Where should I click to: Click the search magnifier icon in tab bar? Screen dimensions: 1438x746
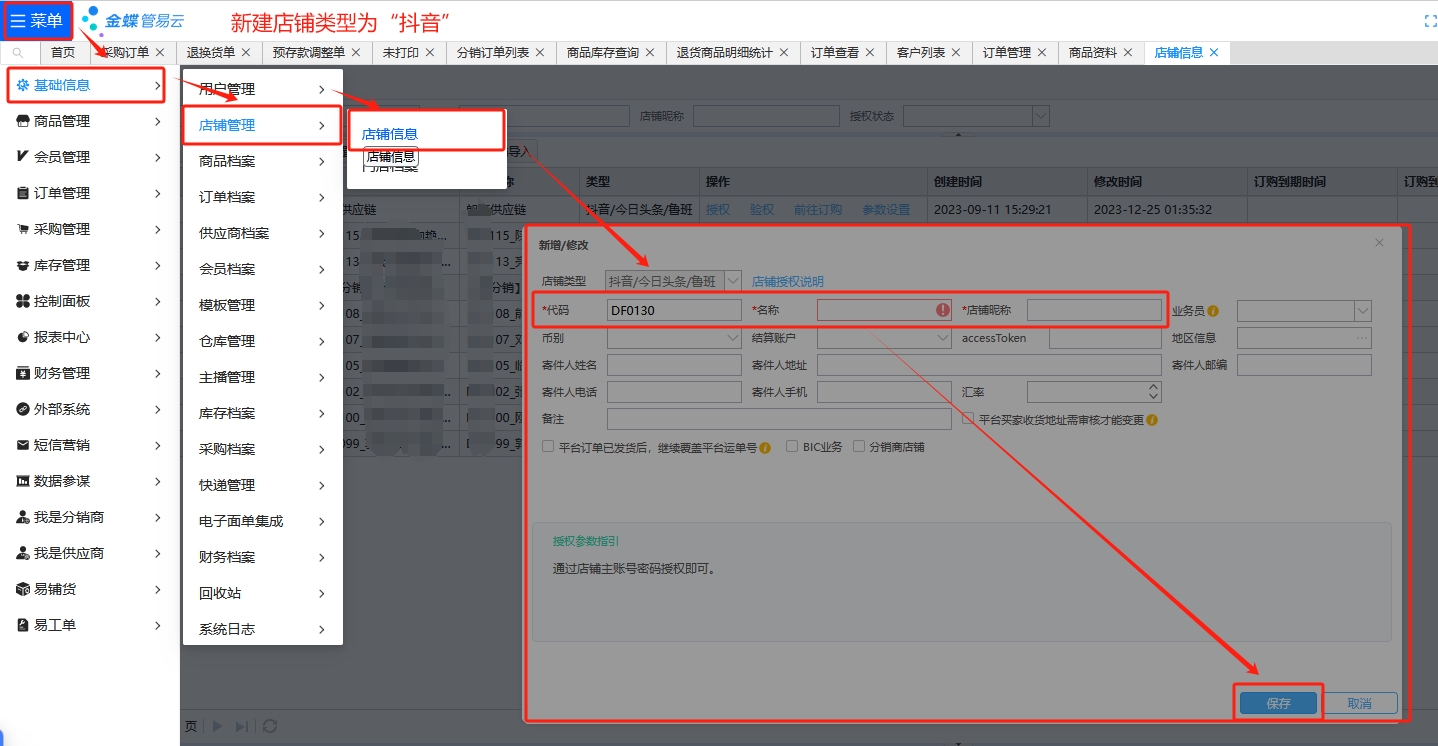[18, 53]
